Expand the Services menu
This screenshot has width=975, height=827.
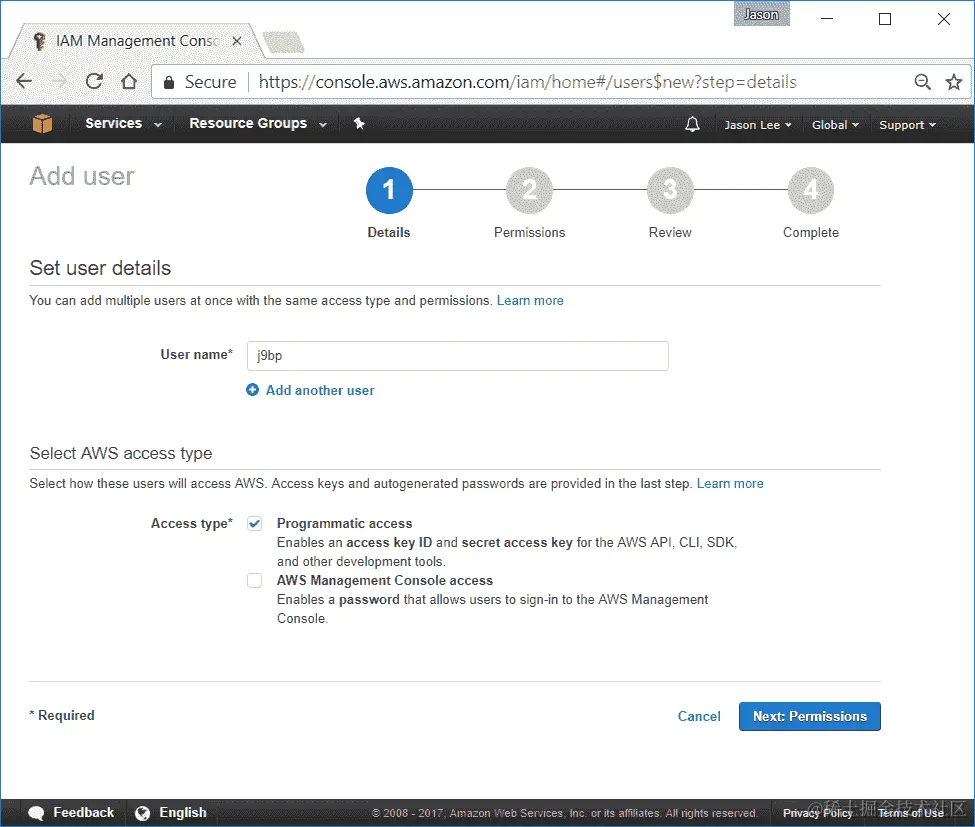pos(123,124)
